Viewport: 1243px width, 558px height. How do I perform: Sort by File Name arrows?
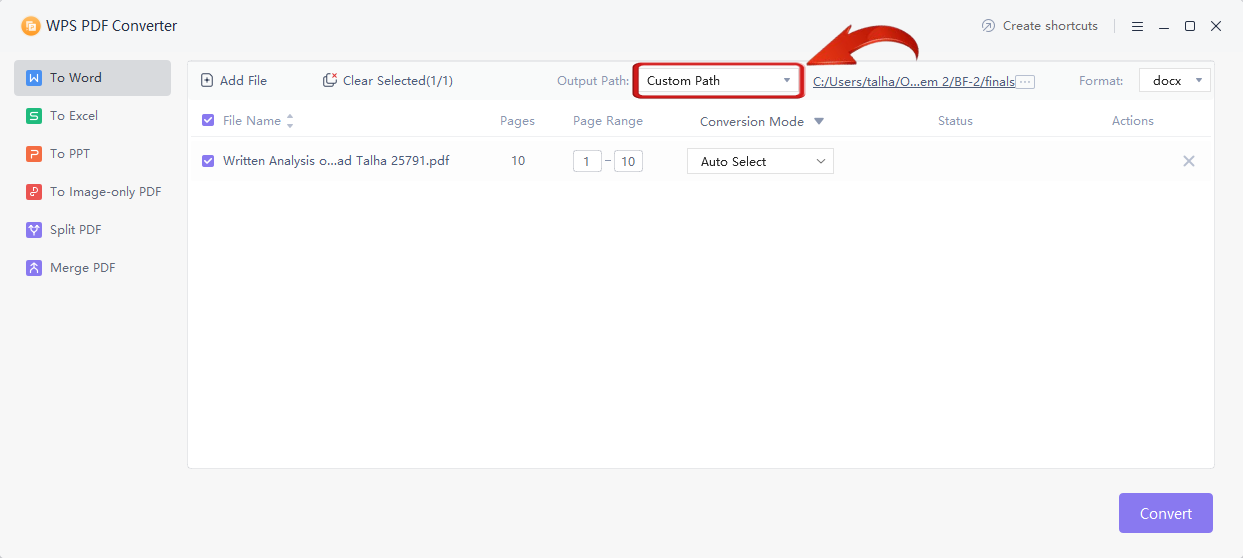[x=290, y=121]
